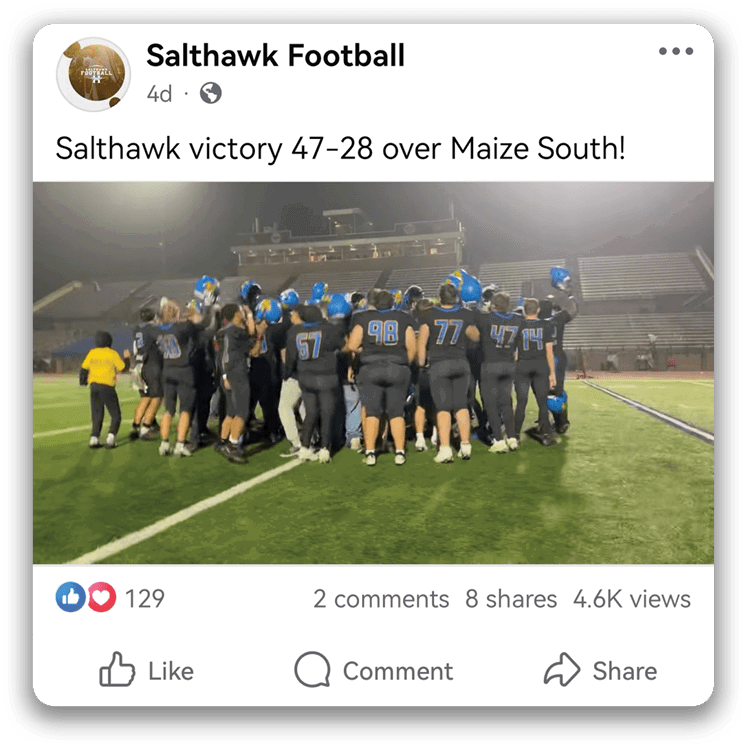This screenshot has height=748, width=747.
Task: Click the Comment button label
Action: point(398,671)
